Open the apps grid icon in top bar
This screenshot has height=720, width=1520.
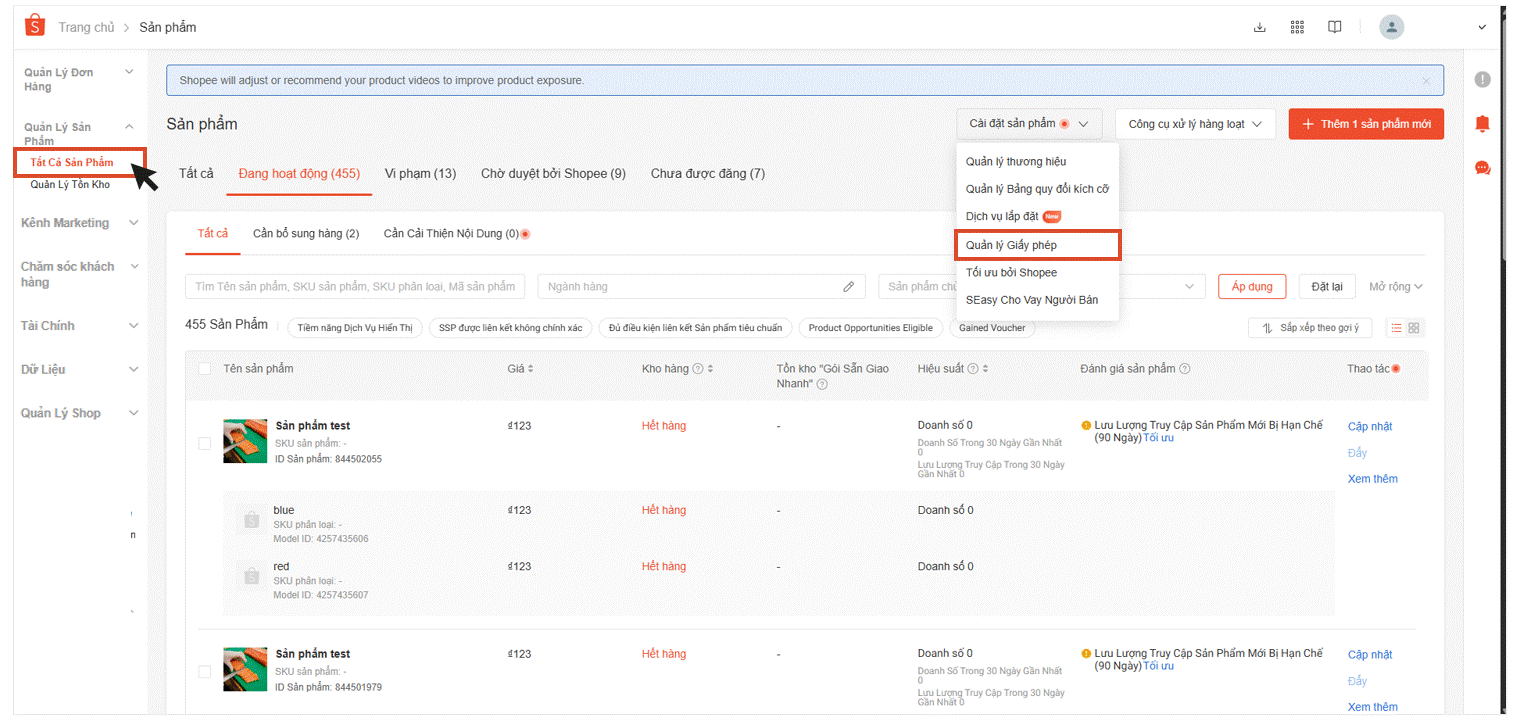point(1297,27)
